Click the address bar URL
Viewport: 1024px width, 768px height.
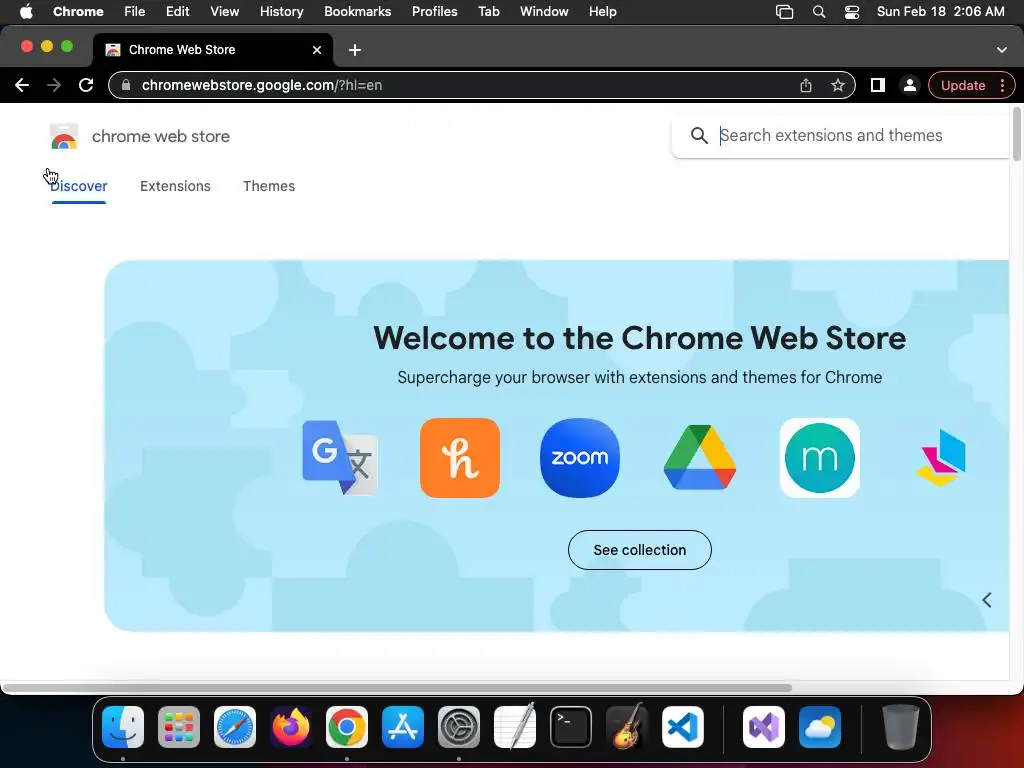tap(262, 85)
